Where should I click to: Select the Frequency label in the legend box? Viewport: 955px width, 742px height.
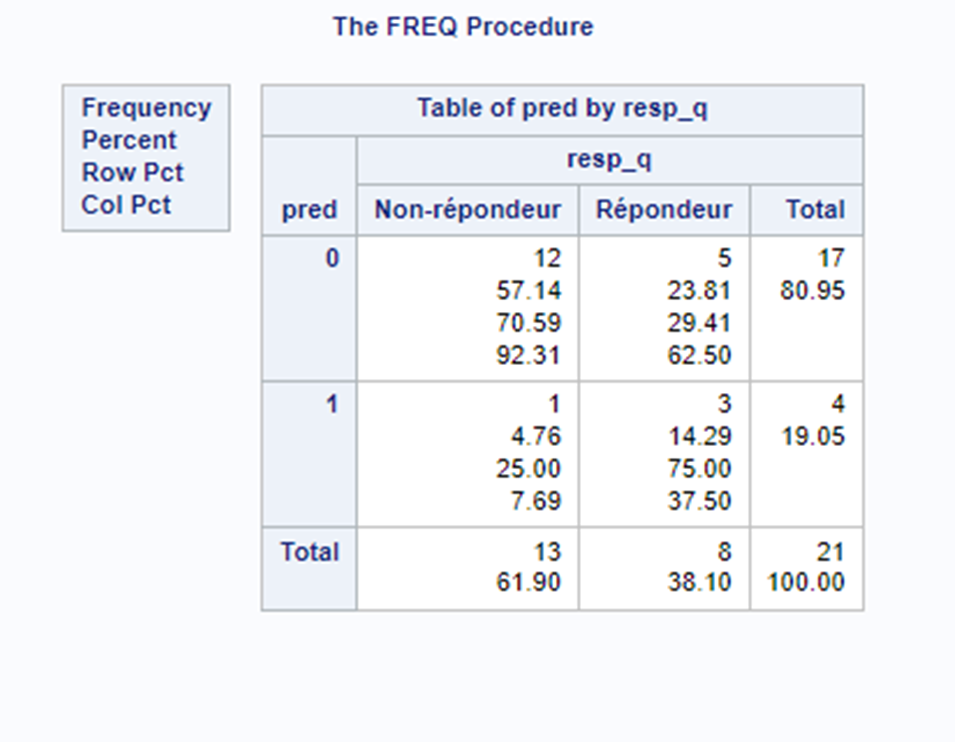point(146,108)
